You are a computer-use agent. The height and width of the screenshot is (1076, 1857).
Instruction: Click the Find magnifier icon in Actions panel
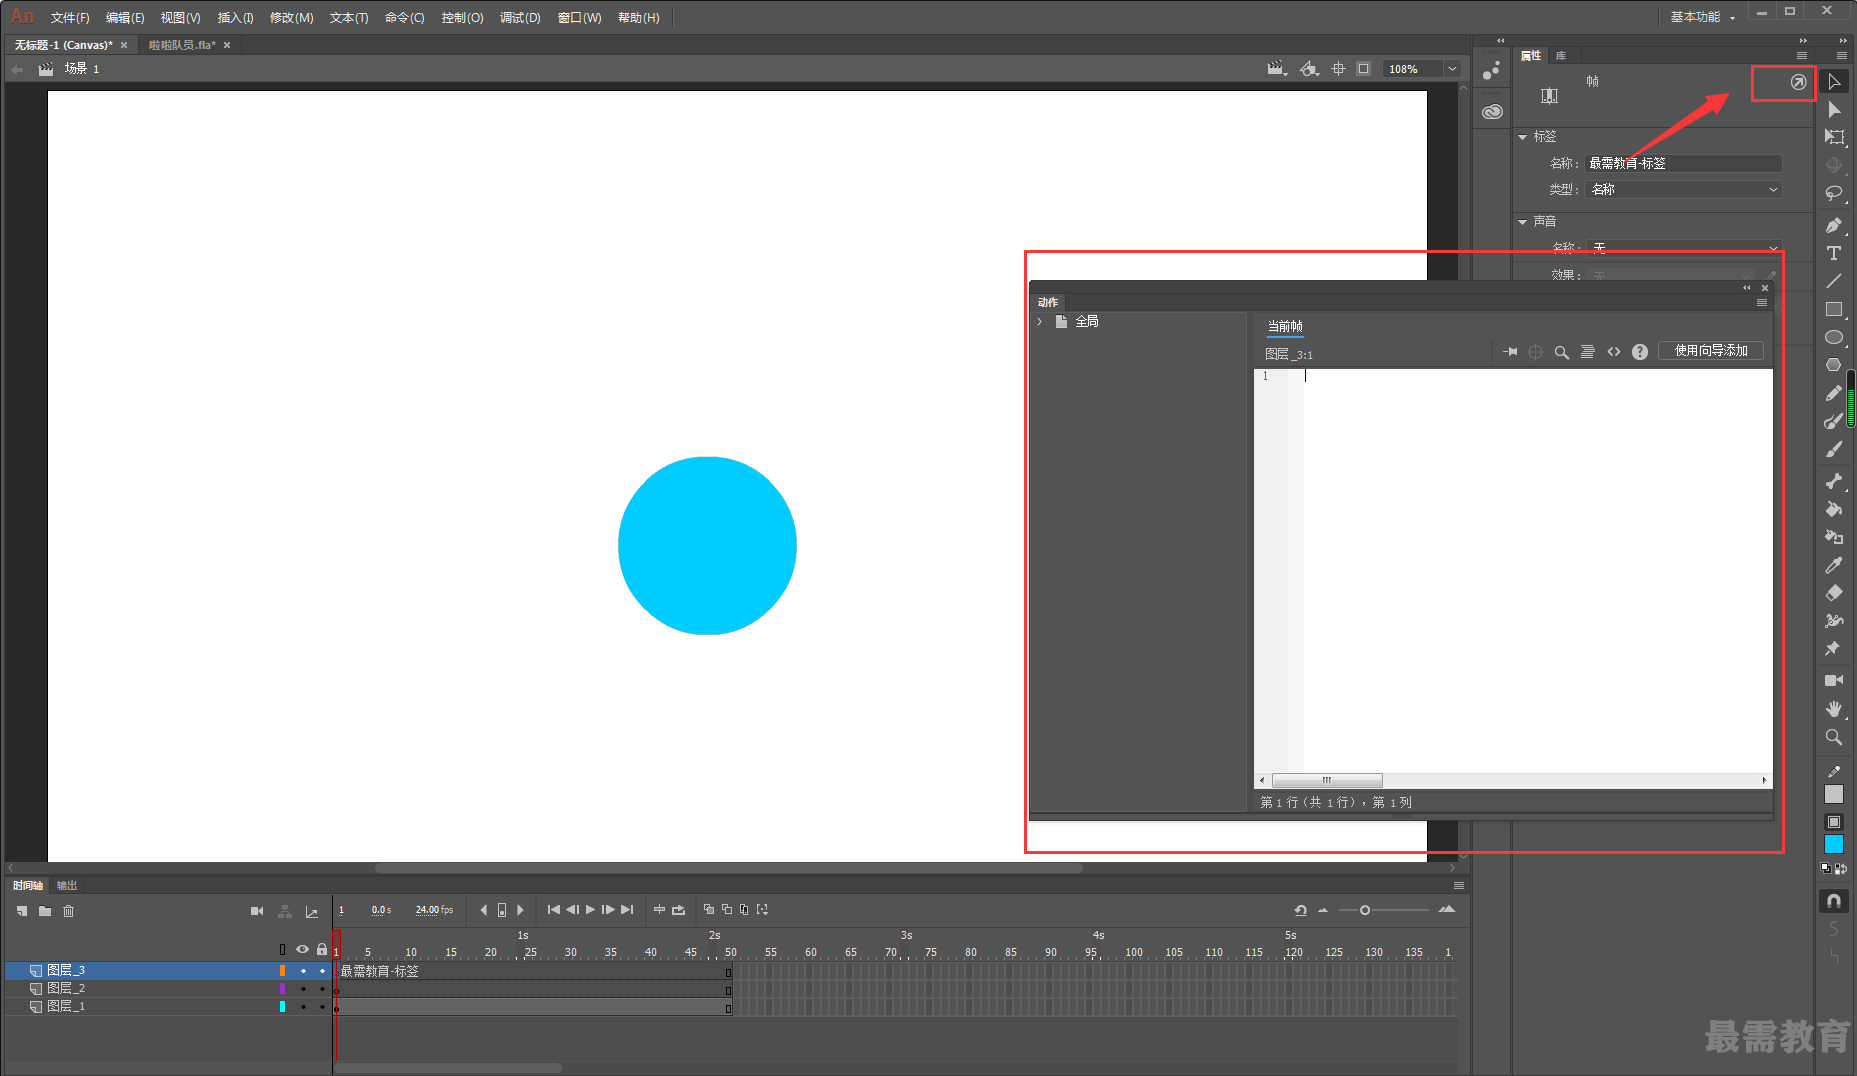(x=1562, y=352)
